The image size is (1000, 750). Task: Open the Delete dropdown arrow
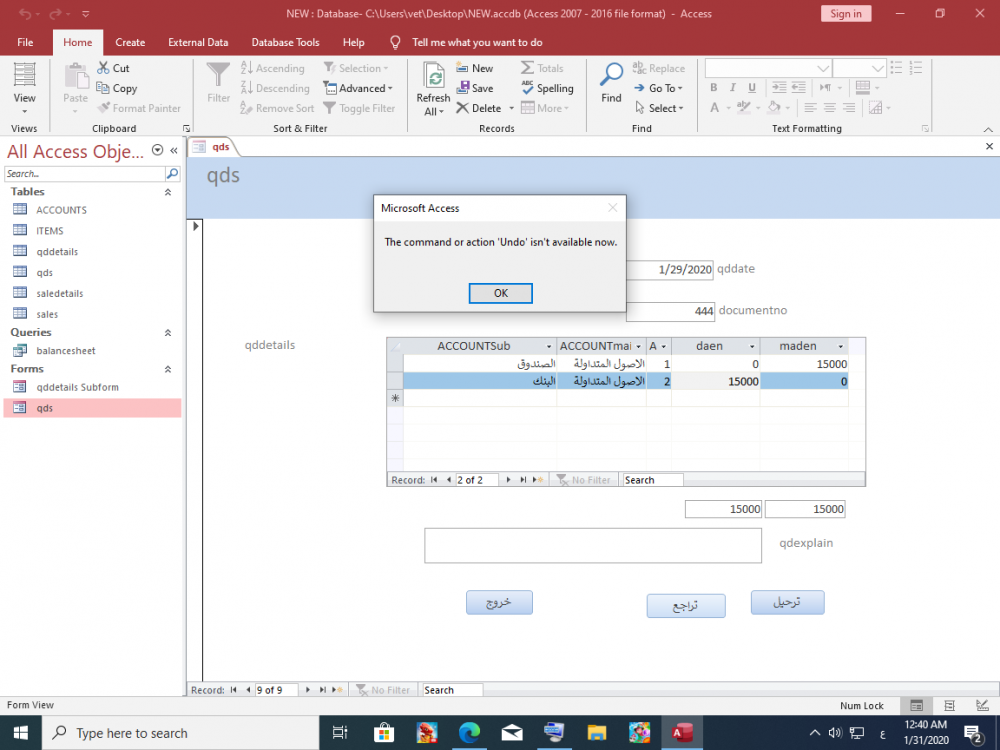(511, 108)
